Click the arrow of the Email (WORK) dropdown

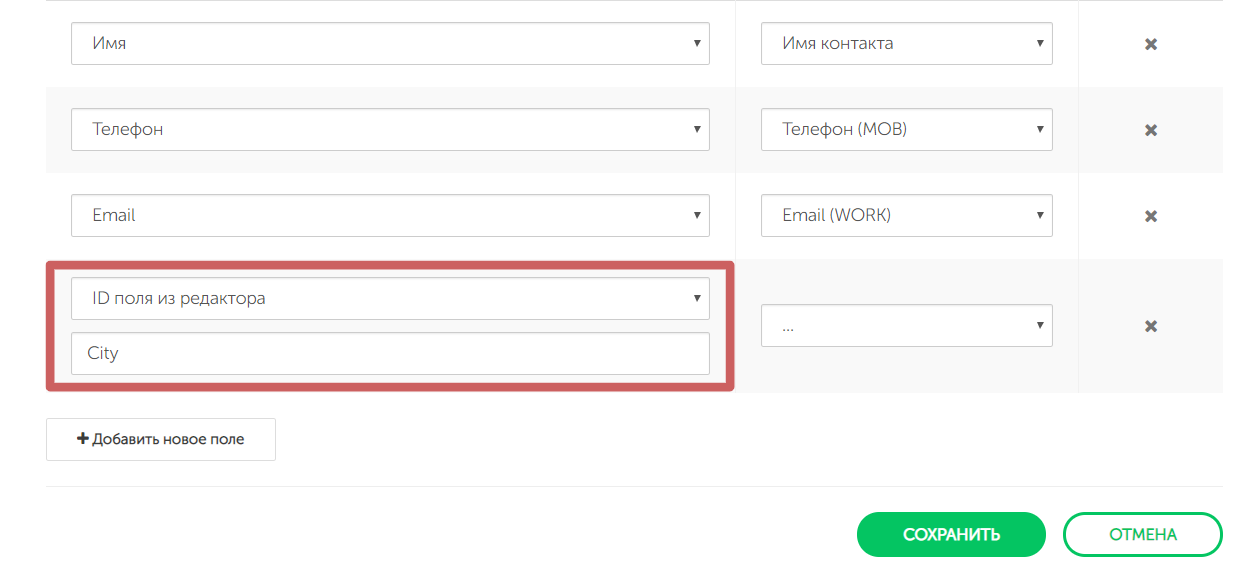click(x=1040, y=216)
